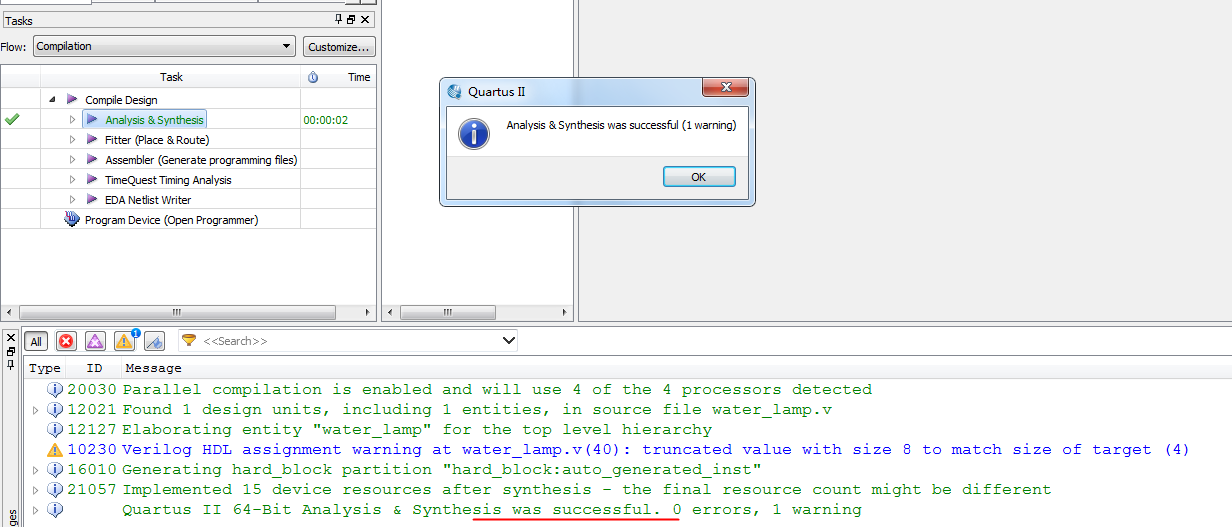Select message 12127 elaborating entity water_lamp
This screenshot has width=1232, height=527.
(x=417, y=430)
